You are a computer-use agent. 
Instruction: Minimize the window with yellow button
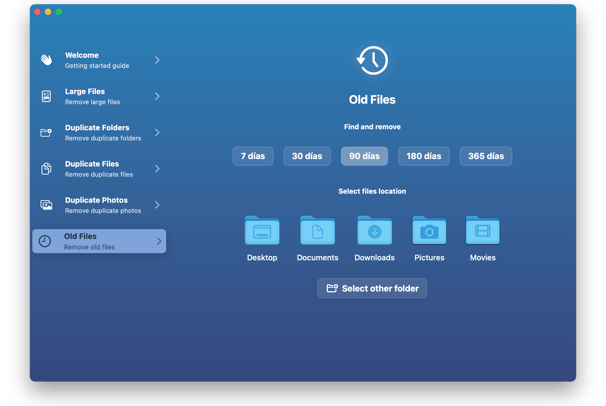[x=48, y=12]
